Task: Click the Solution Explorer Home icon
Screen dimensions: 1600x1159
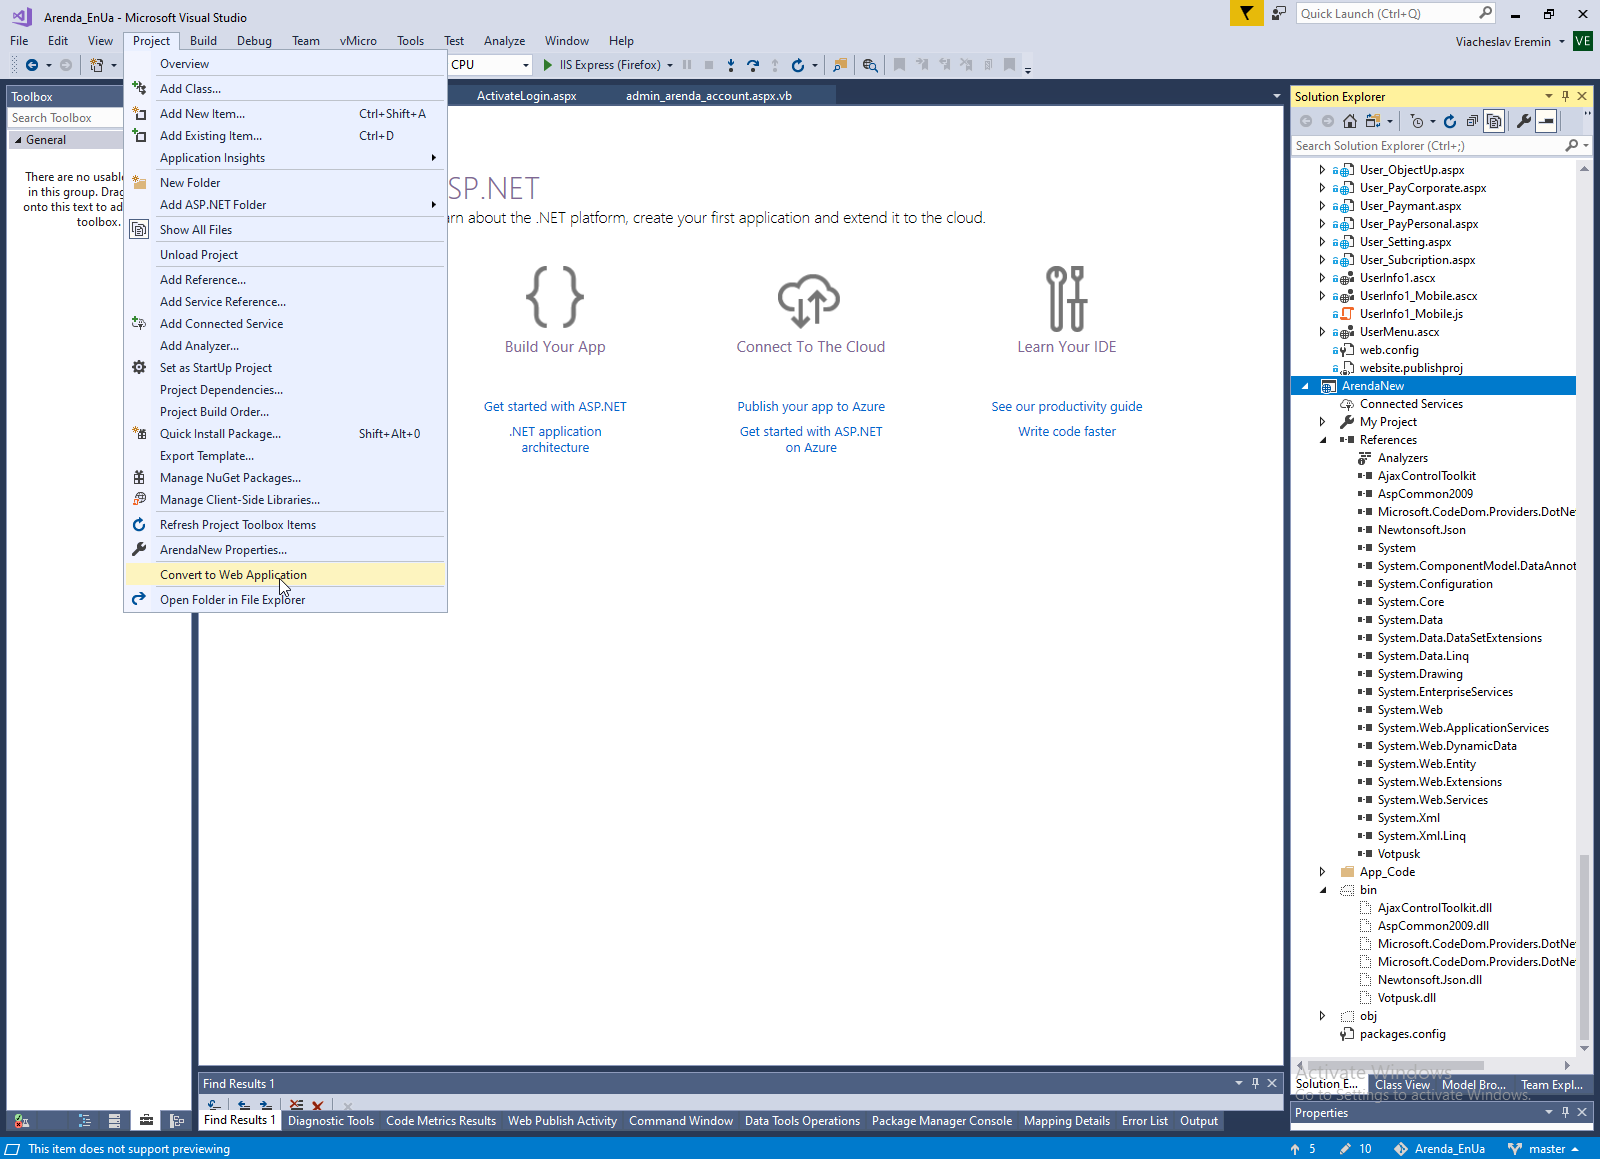Action: tap(1350, 121)
